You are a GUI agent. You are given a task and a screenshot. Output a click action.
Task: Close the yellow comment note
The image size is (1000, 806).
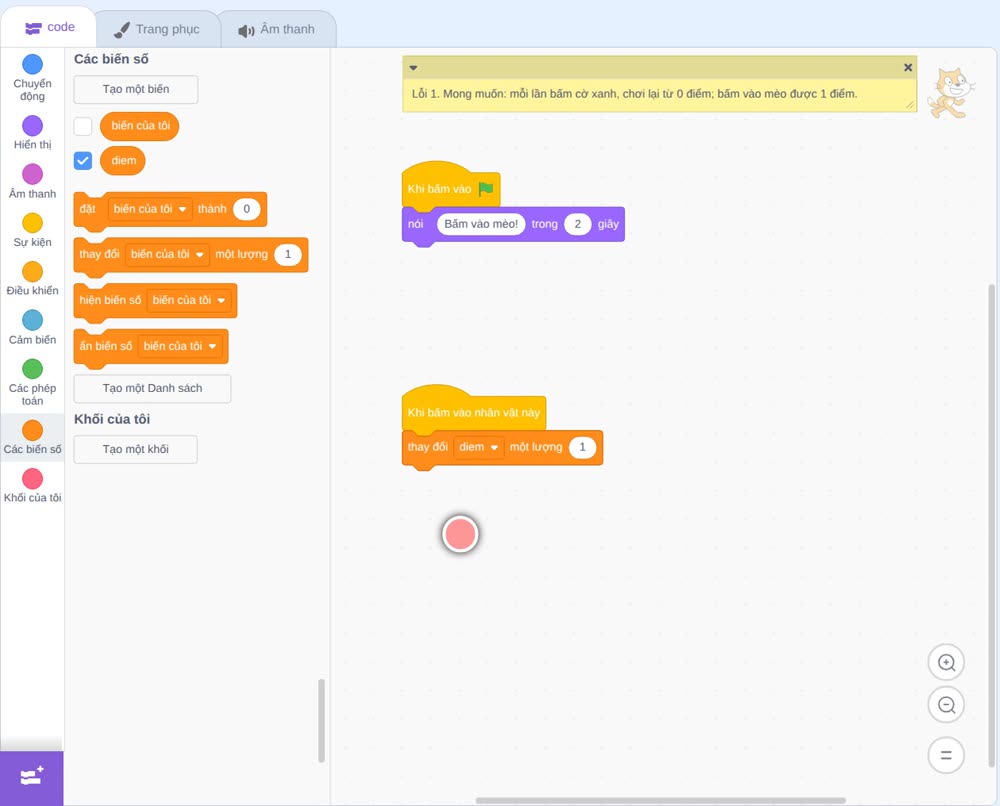coord(908,68)
